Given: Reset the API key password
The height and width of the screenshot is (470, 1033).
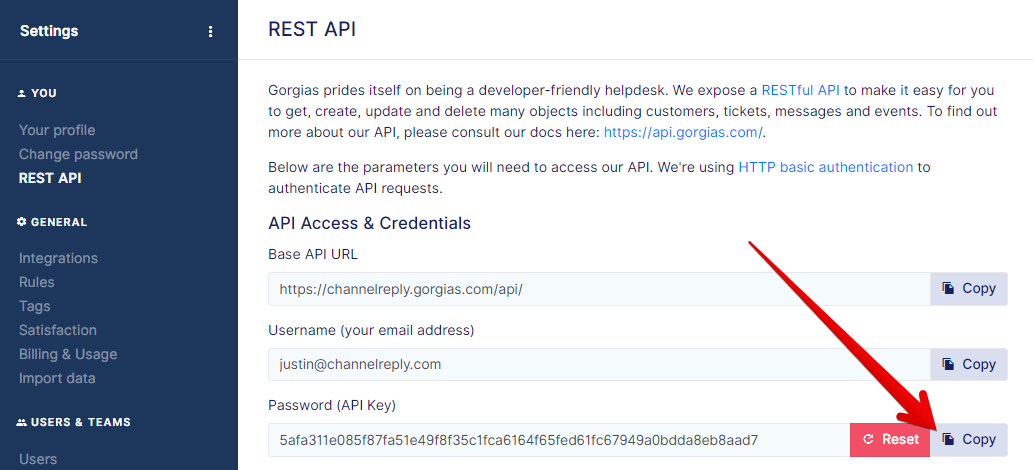Looking at the screenshot, I should (x=890, y=440).
